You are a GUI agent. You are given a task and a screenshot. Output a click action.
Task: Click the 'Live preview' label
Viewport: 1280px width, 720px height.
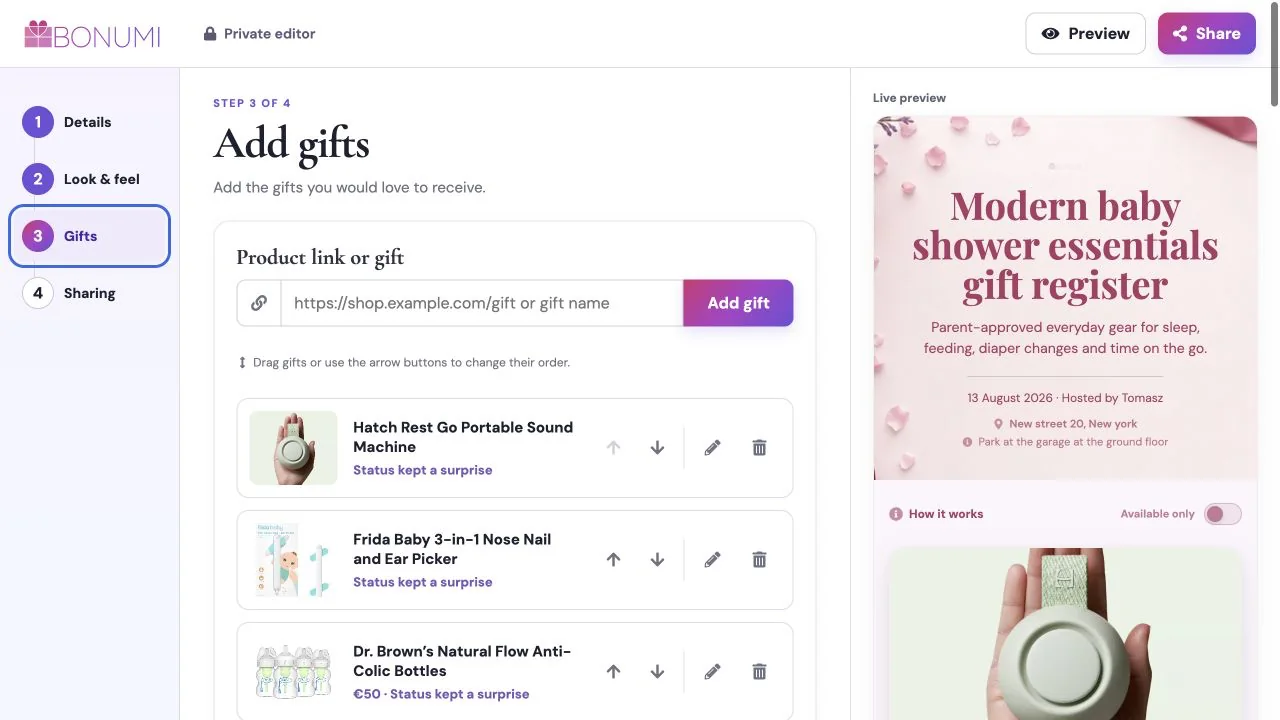click(x=909, y=98)
